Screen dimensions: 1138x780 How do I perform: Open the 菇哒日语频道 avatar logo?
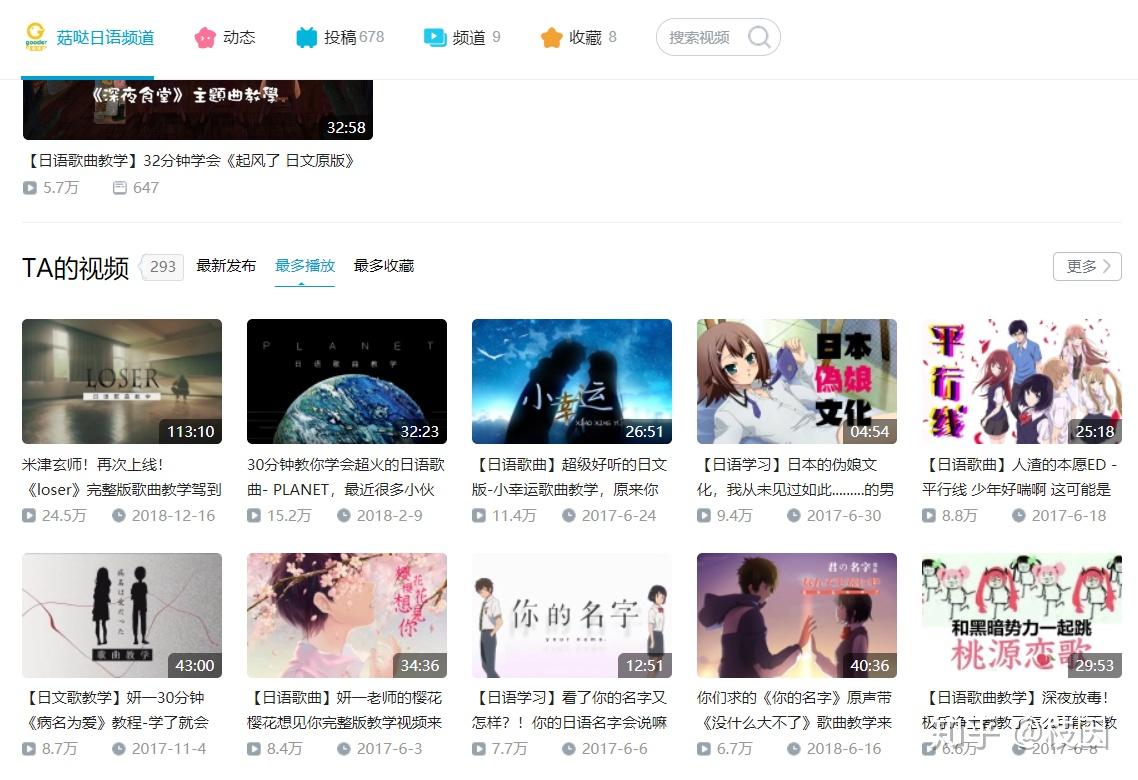click(x=36, y=36)
